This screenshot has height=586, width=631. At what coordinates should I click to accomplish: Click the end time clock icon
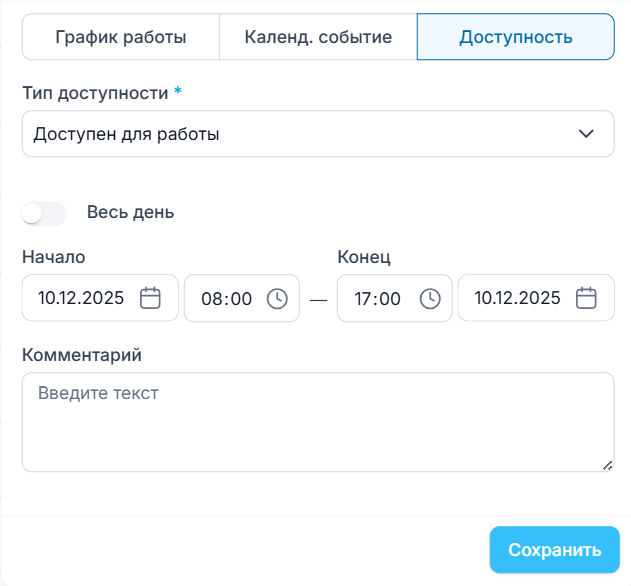[x=430, y=298]
